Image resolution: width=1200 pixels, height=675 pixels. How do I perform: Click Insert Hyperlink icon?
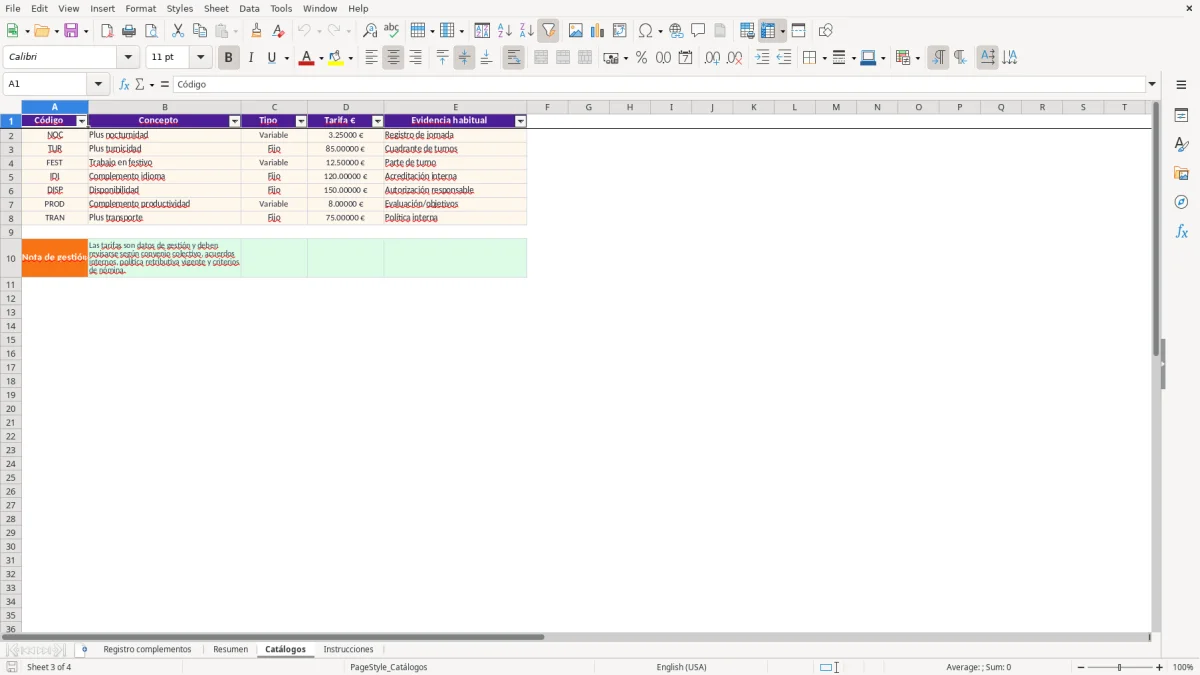(676, 31)
